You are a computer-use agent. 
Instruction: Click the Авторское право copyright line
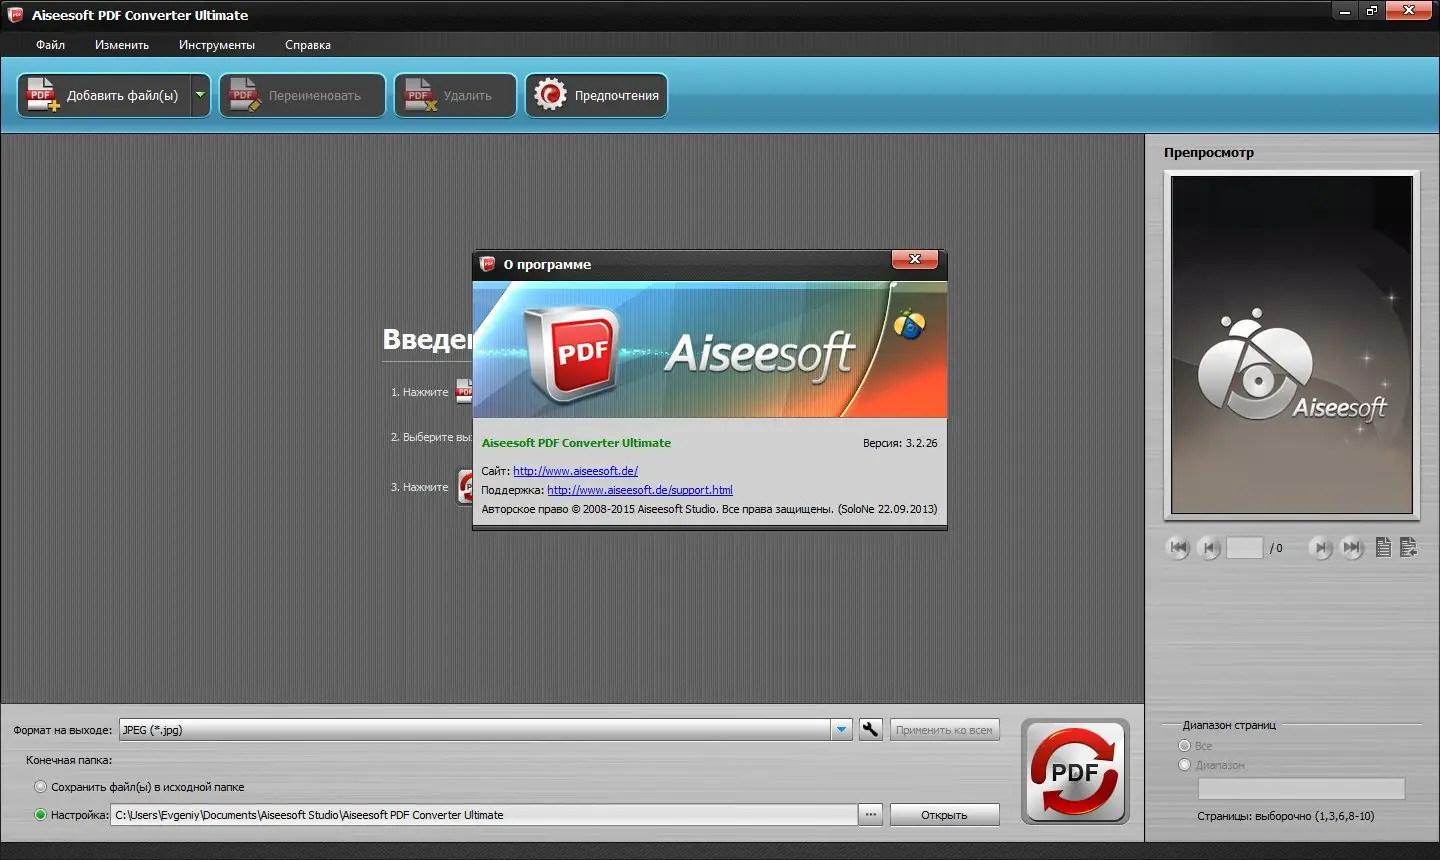pos(709,509)
